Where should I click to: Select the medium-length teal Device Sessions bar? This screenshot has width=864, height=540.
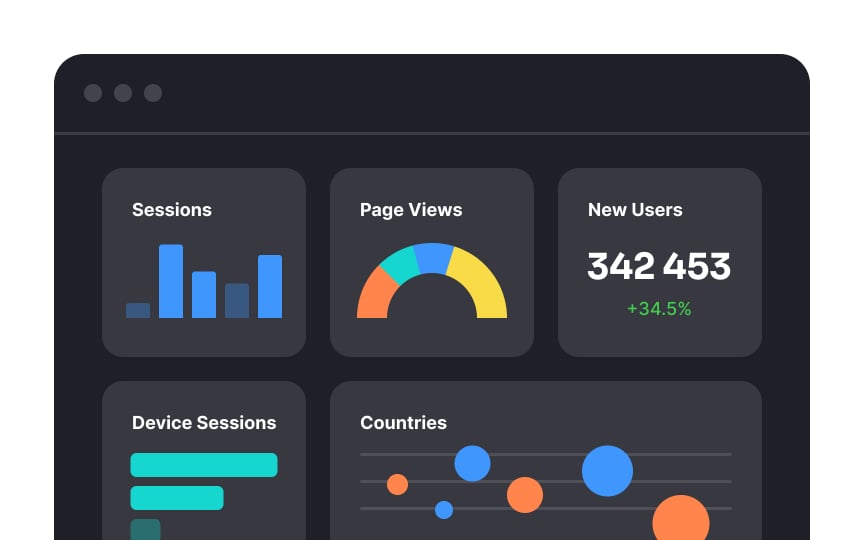tap(177, 498)
